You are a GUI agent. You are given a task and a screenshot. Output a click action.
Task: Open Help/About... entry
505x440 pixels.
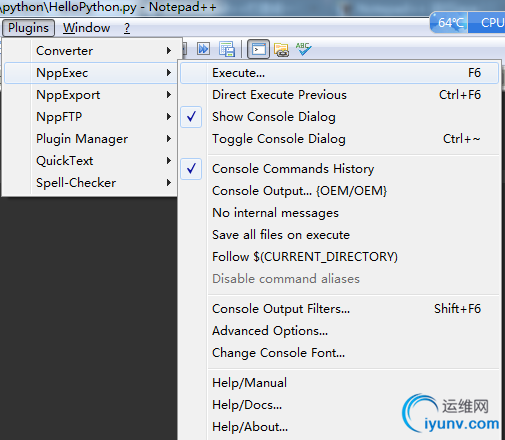coord(339,427)
